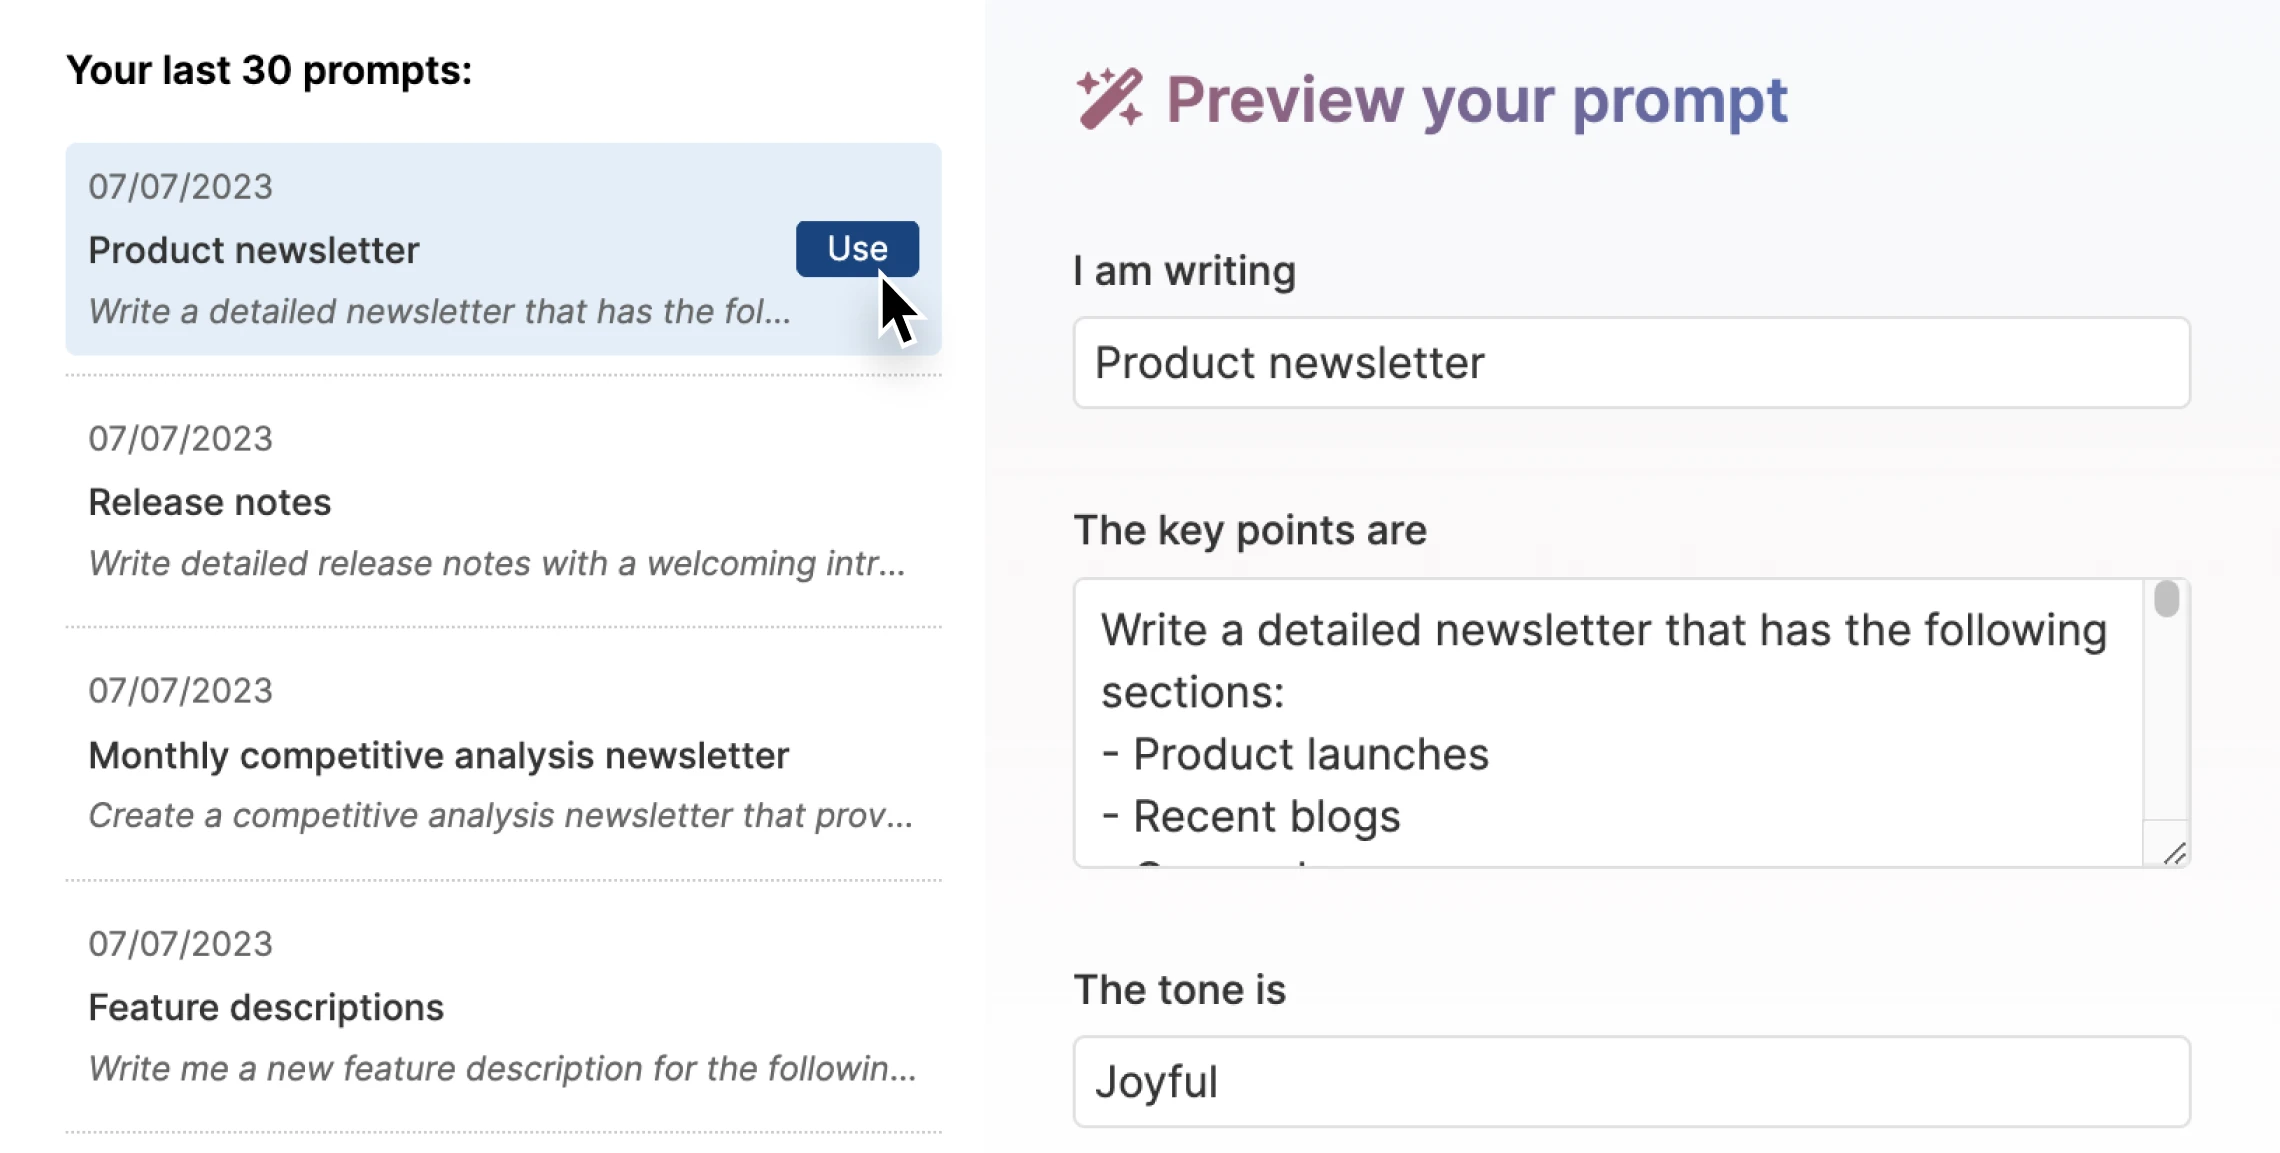Click the Your last 30 prompts heading

(x=269, y=69)
